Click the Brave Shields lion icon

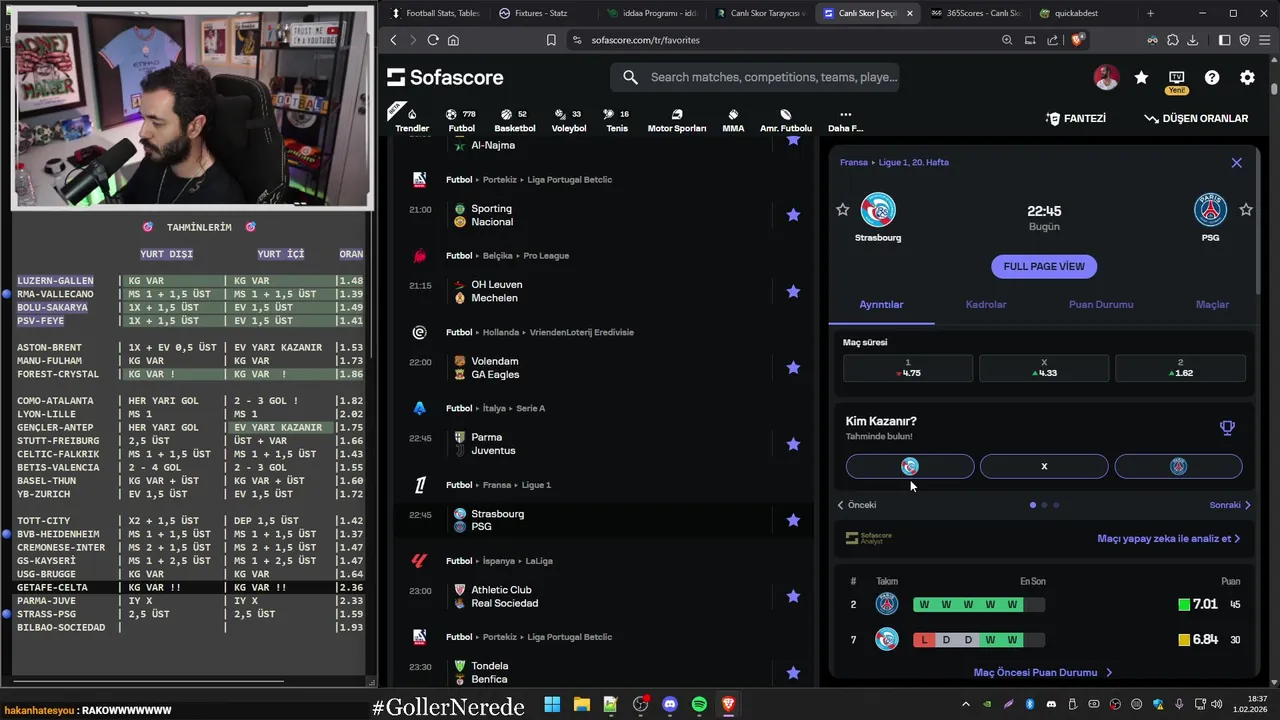pos(1077,40)
